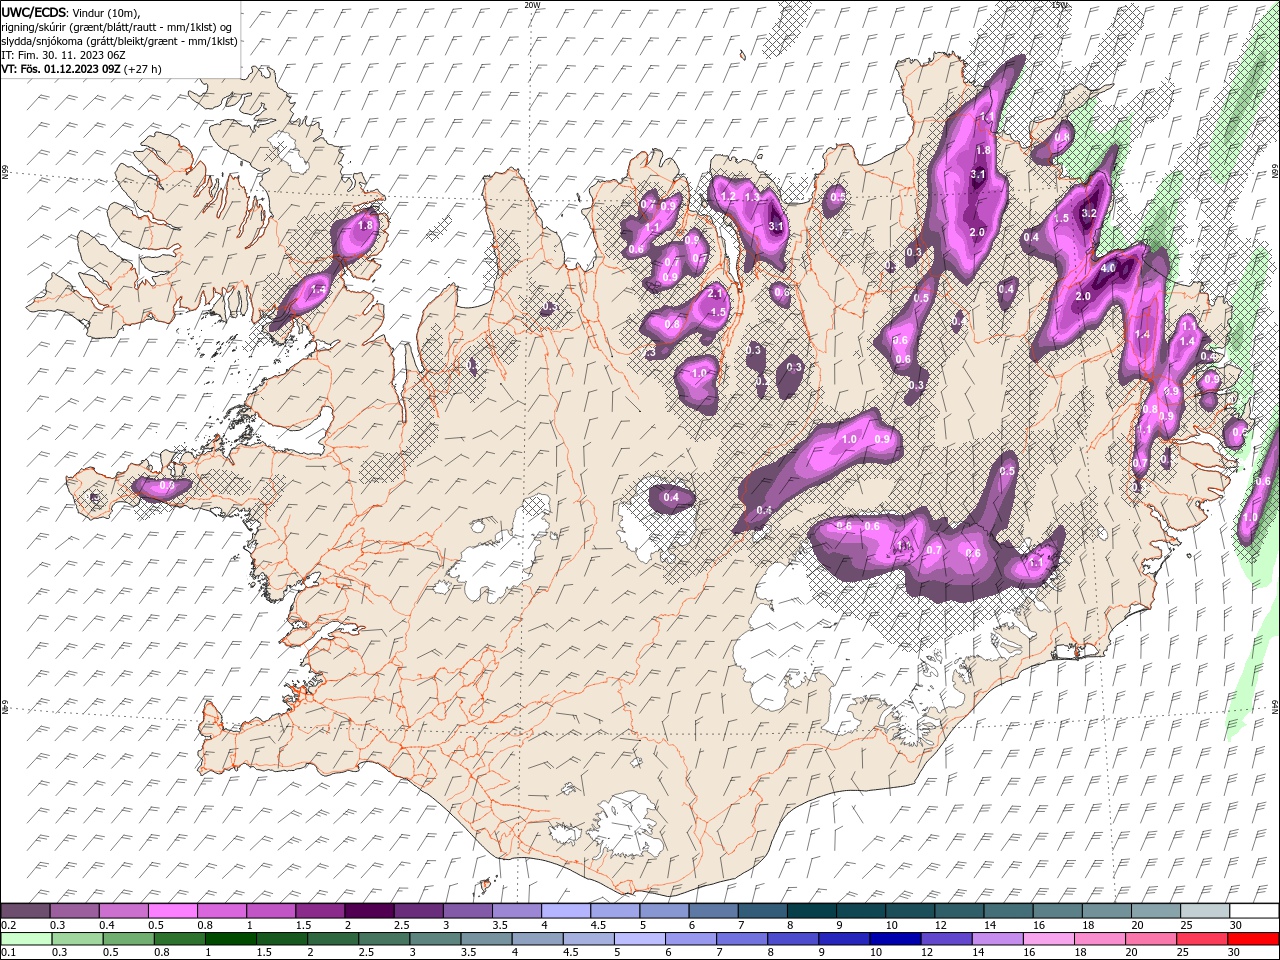Pick snow scale swatch between 3.5 and 4
The height and width of the screenshot is (960, 1280).
[517, 911]
